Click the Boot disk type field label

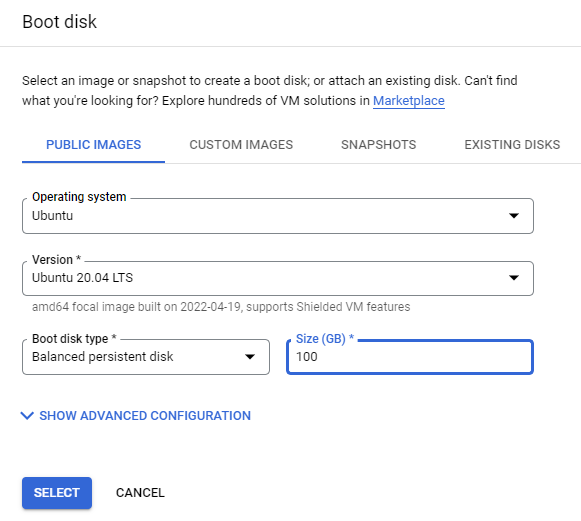pyautogui.click(x=74, y=338)
